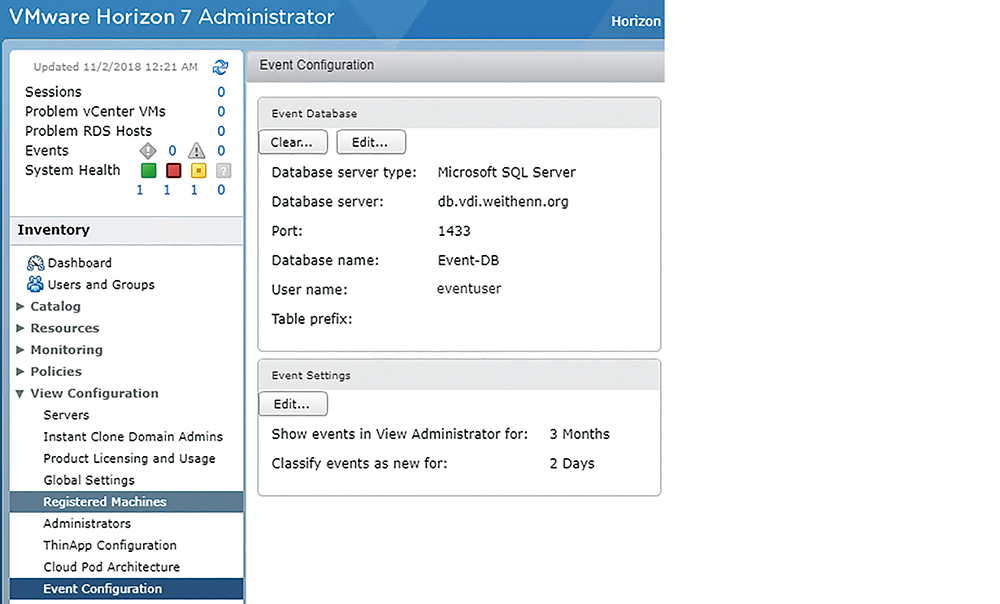Click the Problem vCenter VMs count
The image size is (1000, 604).
221,112
